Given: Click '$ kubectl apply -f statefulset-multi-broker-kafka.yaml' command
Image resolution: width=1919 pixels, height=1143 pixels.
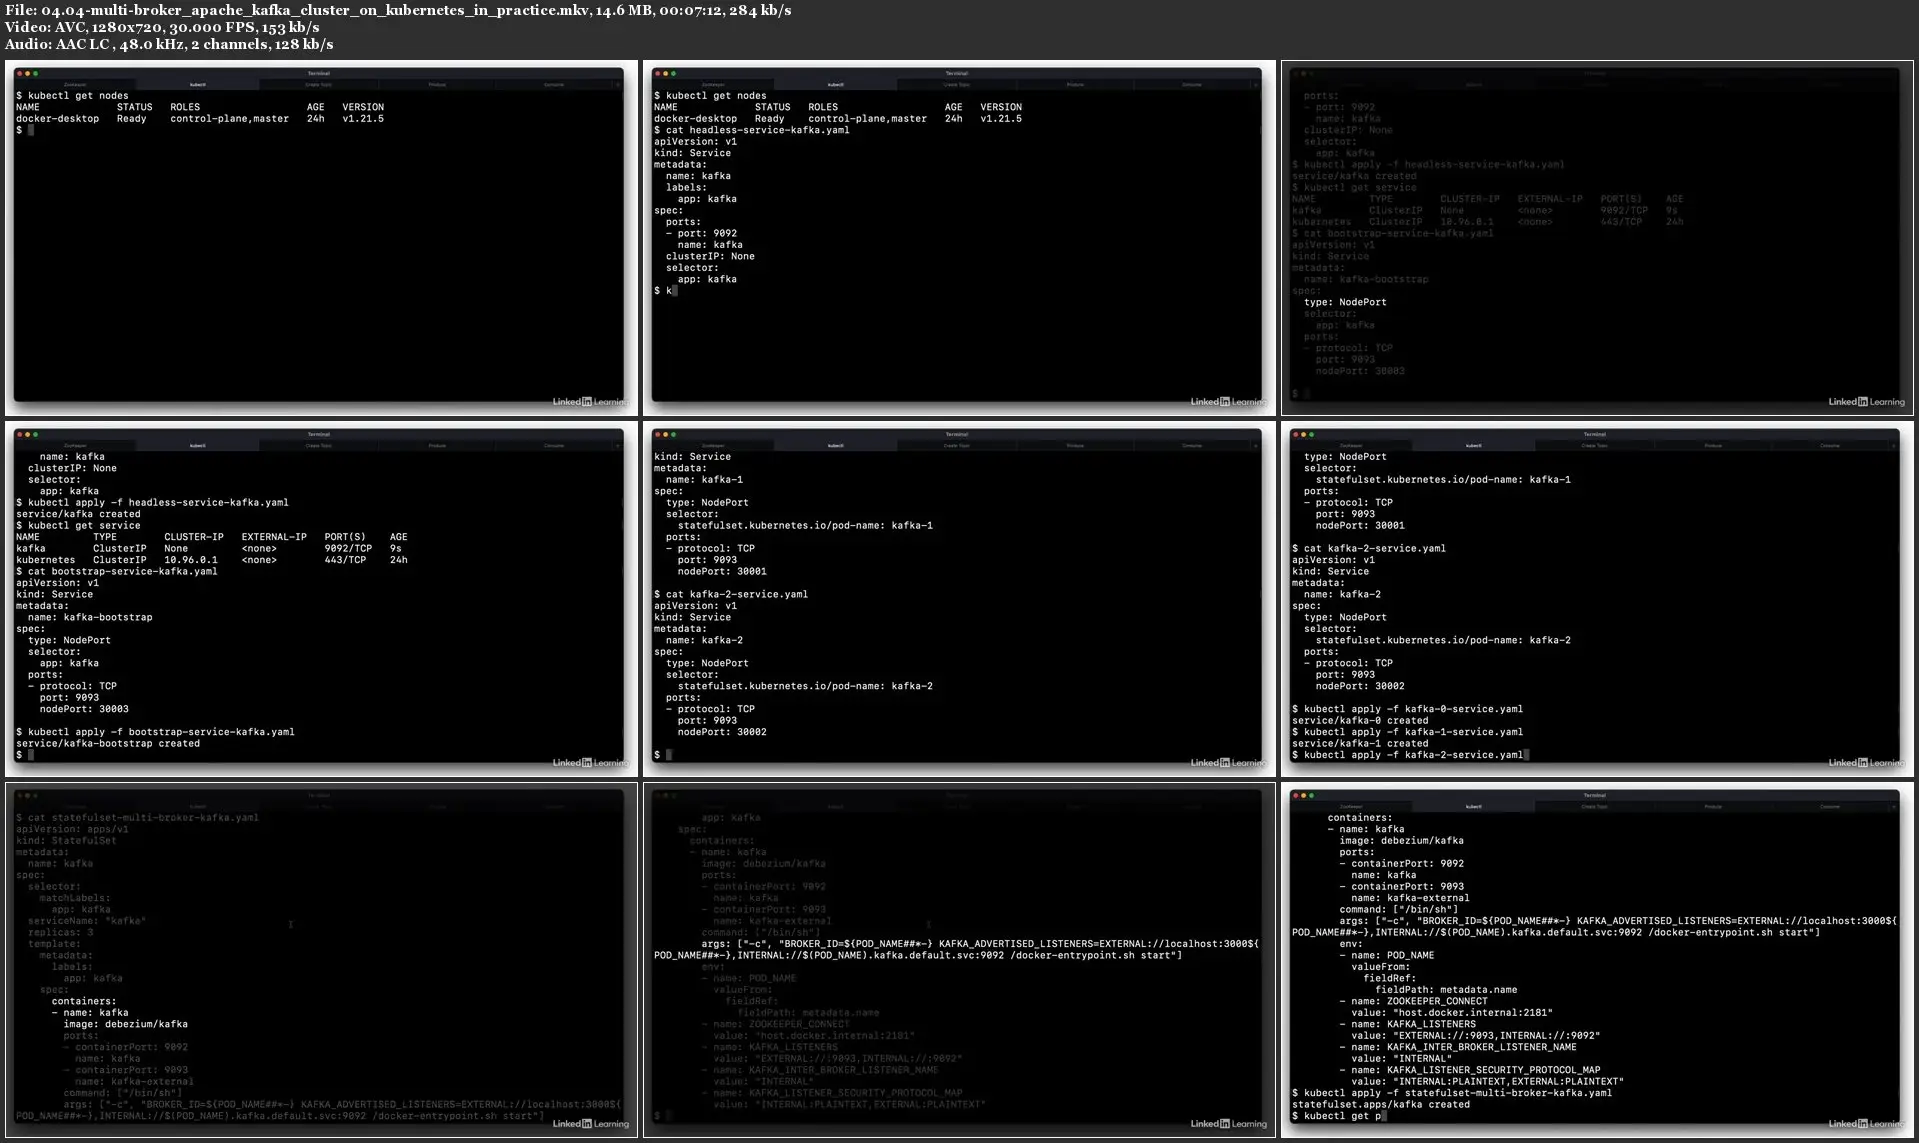Looking at the screenshot, I should pos(1452,1093).
